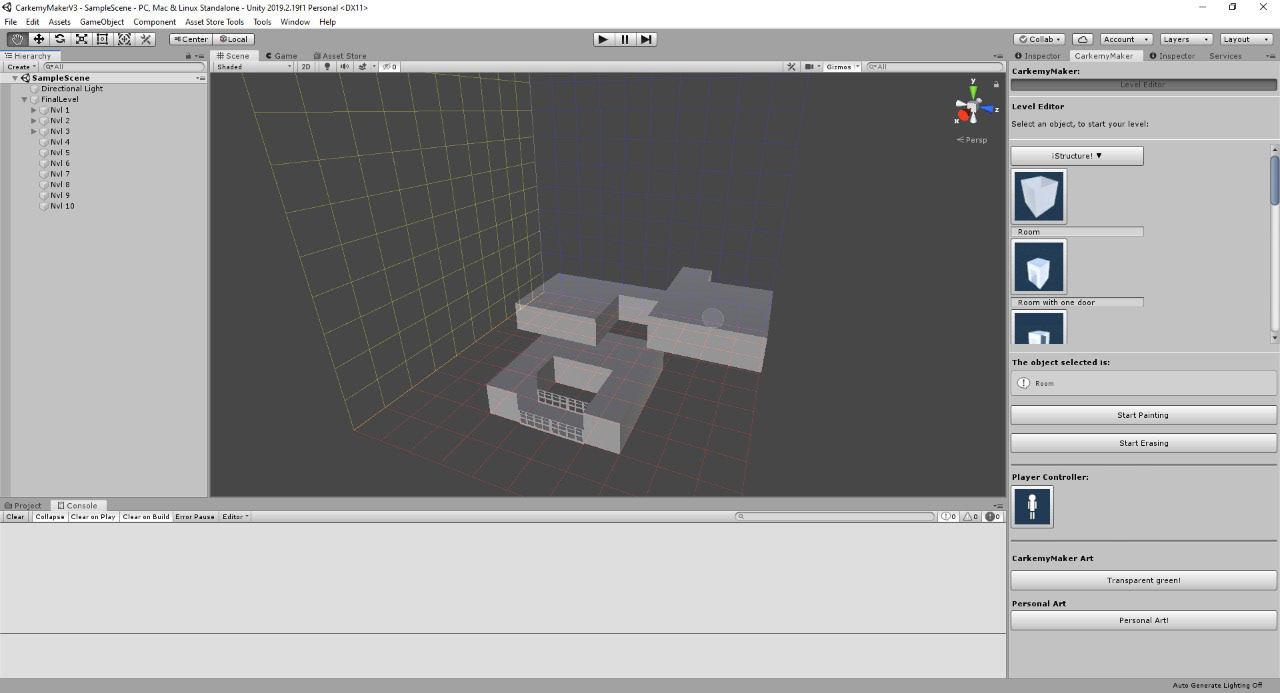Select the Hand tool
Screen dimensions: 1280x693
pos(17,39)
